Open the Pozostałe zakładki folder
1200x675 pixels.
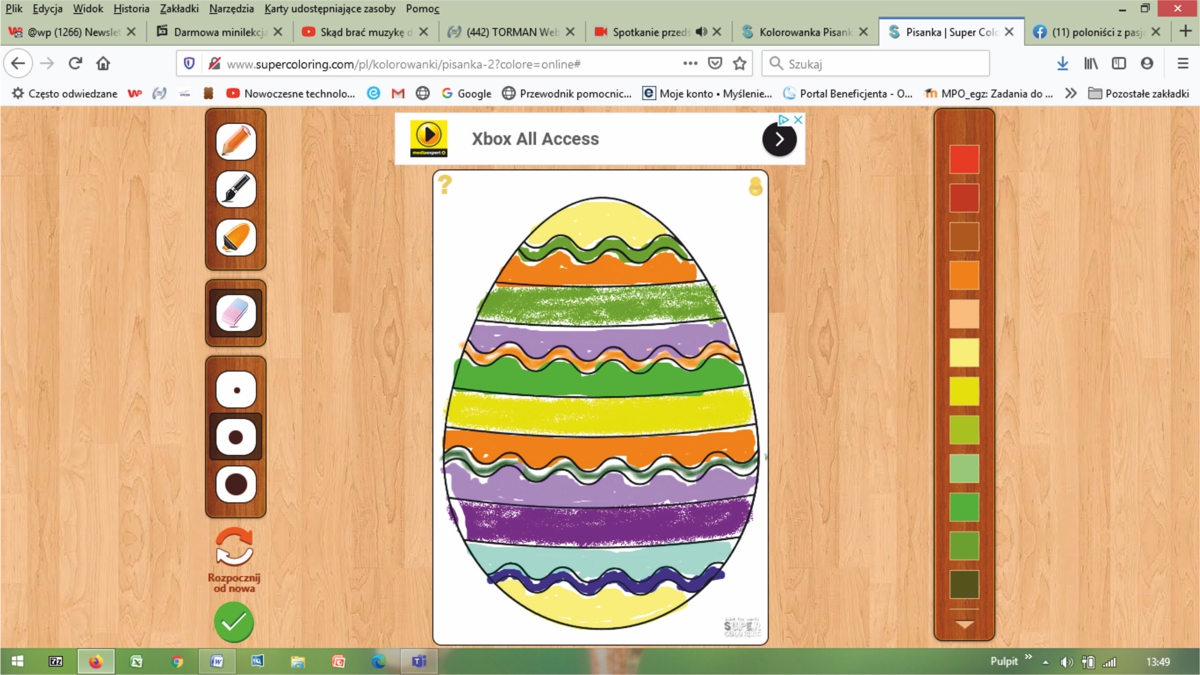(1138, 93)
